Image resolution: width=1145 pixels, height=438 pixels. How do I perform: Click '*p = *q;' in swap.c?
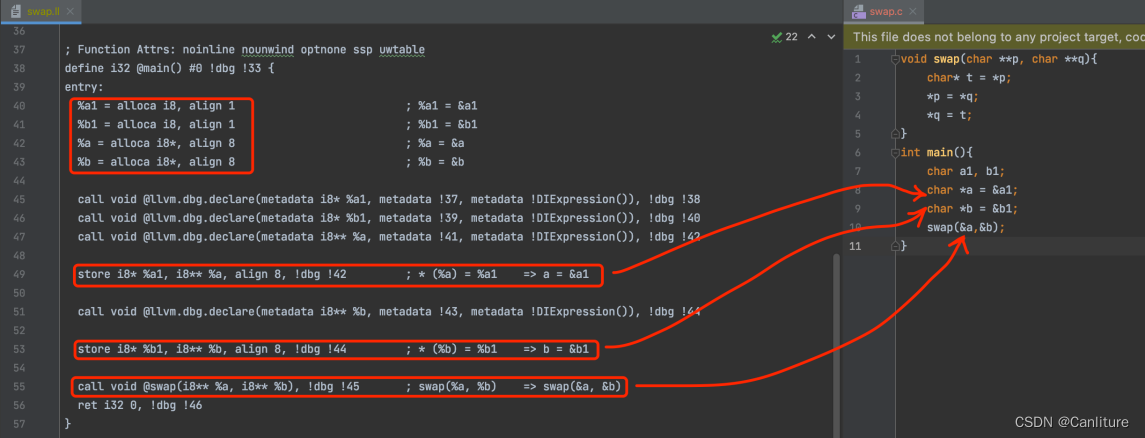pos(953,96)
